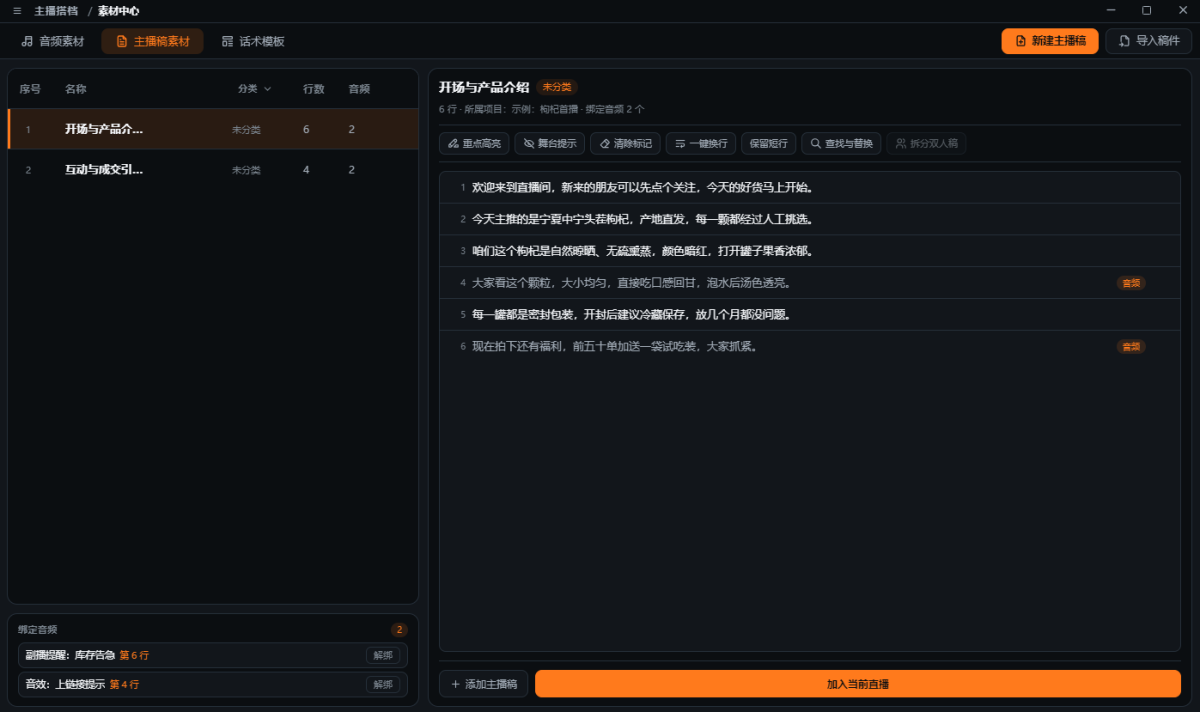Click the 拆分双人稿 split button
Viewport: 1200px width, 712px height.
(926, 144)
